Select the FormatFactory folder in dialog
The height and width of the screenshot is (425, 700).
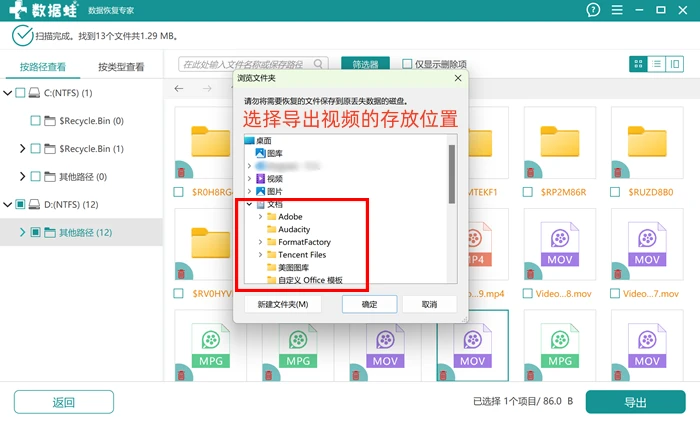point(299,242)
